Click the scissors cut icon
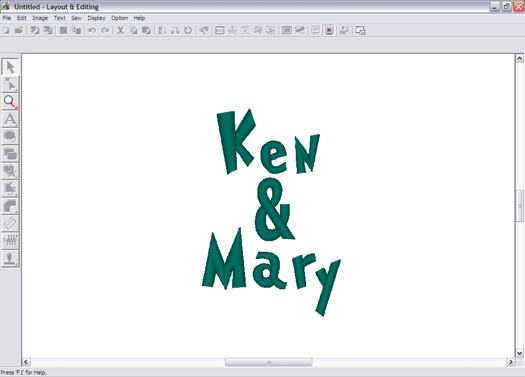The image size is (525, 377). [121, 30]
